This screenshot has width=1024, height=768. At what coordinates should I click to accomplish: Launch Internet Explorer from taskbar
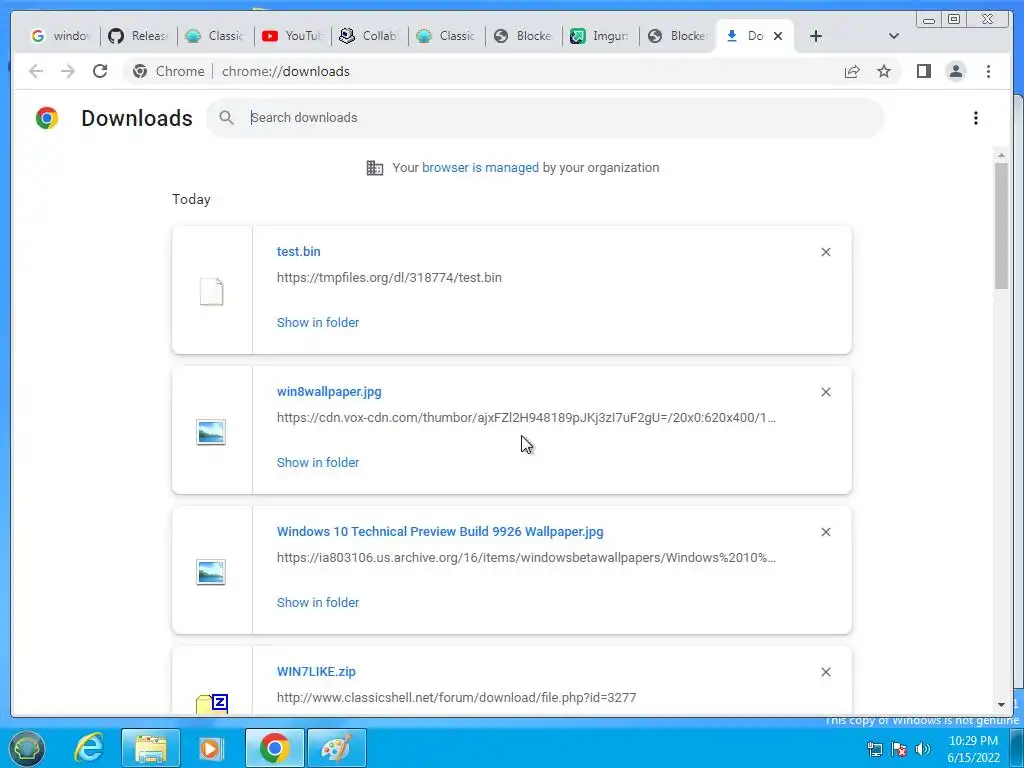pos(88,748)
